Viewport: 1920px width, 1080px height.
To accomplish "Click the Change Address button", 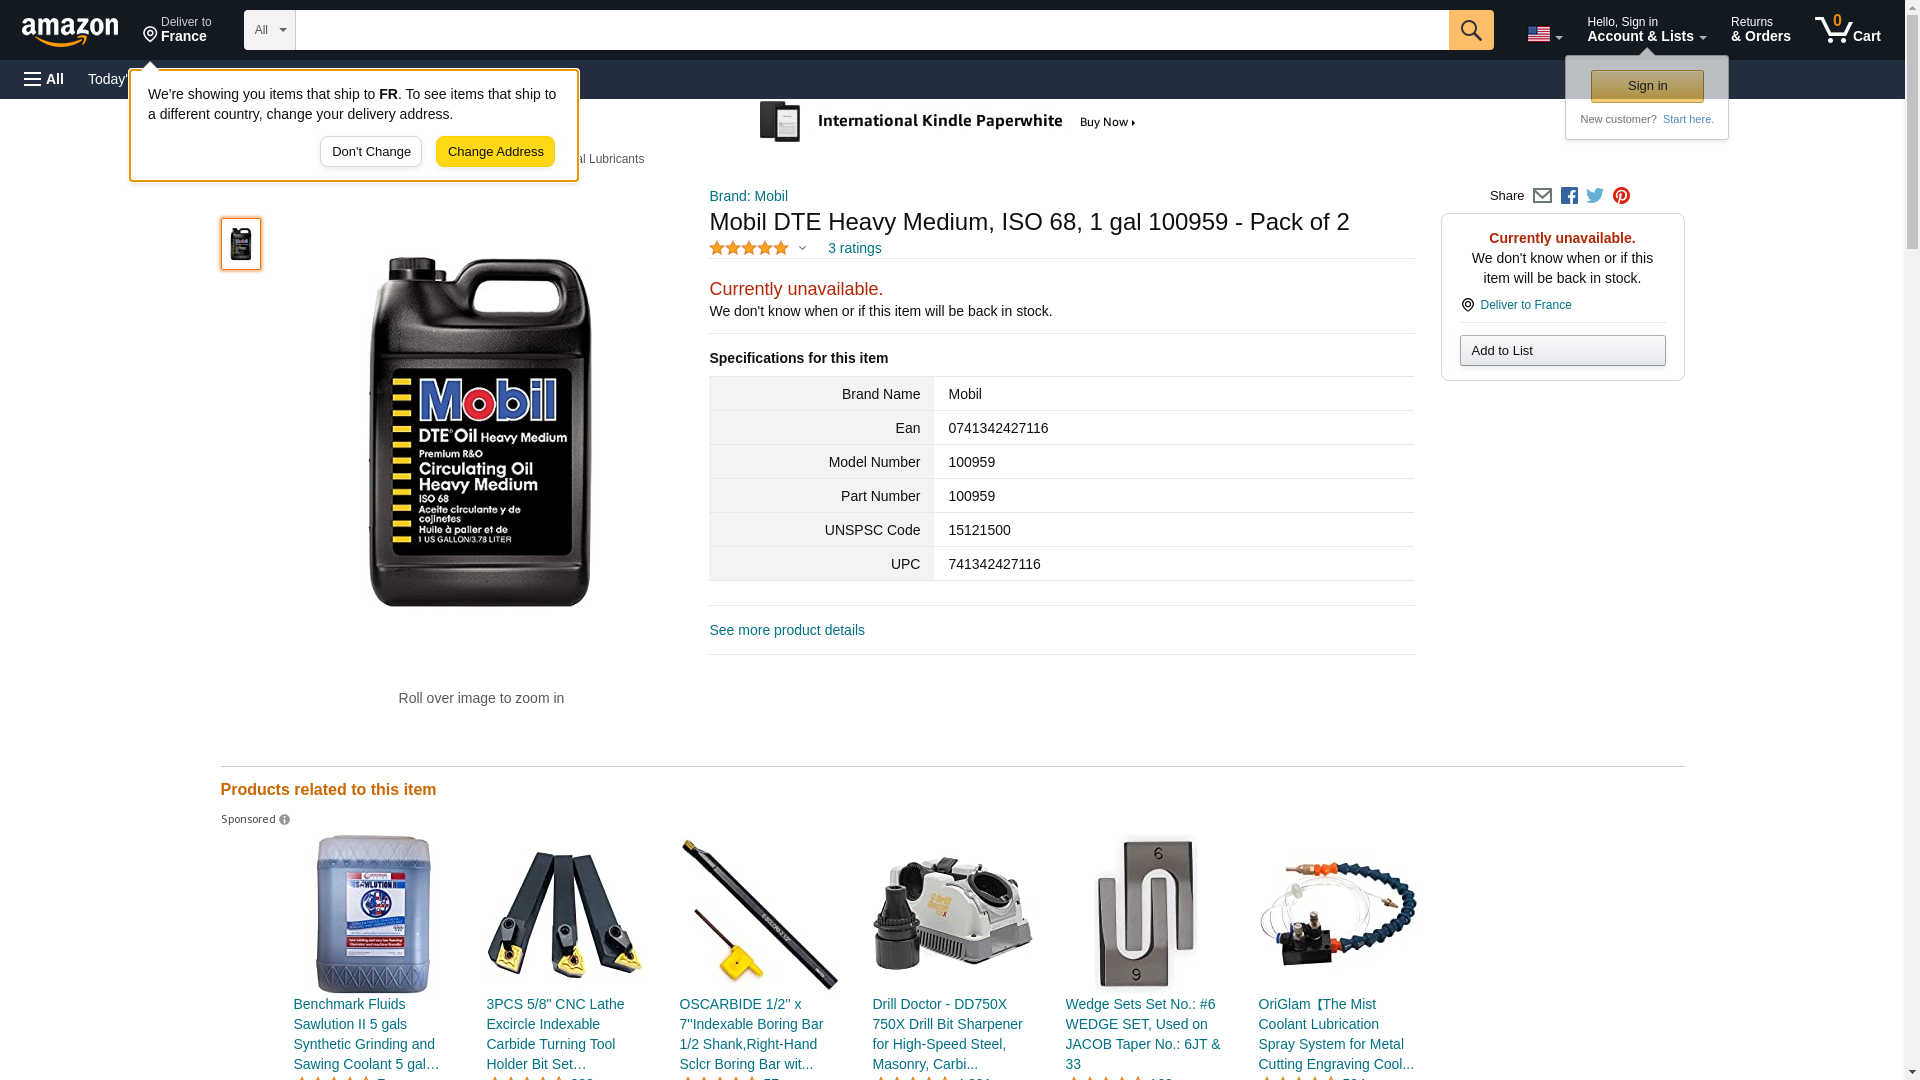I will (x=496, y=152).
